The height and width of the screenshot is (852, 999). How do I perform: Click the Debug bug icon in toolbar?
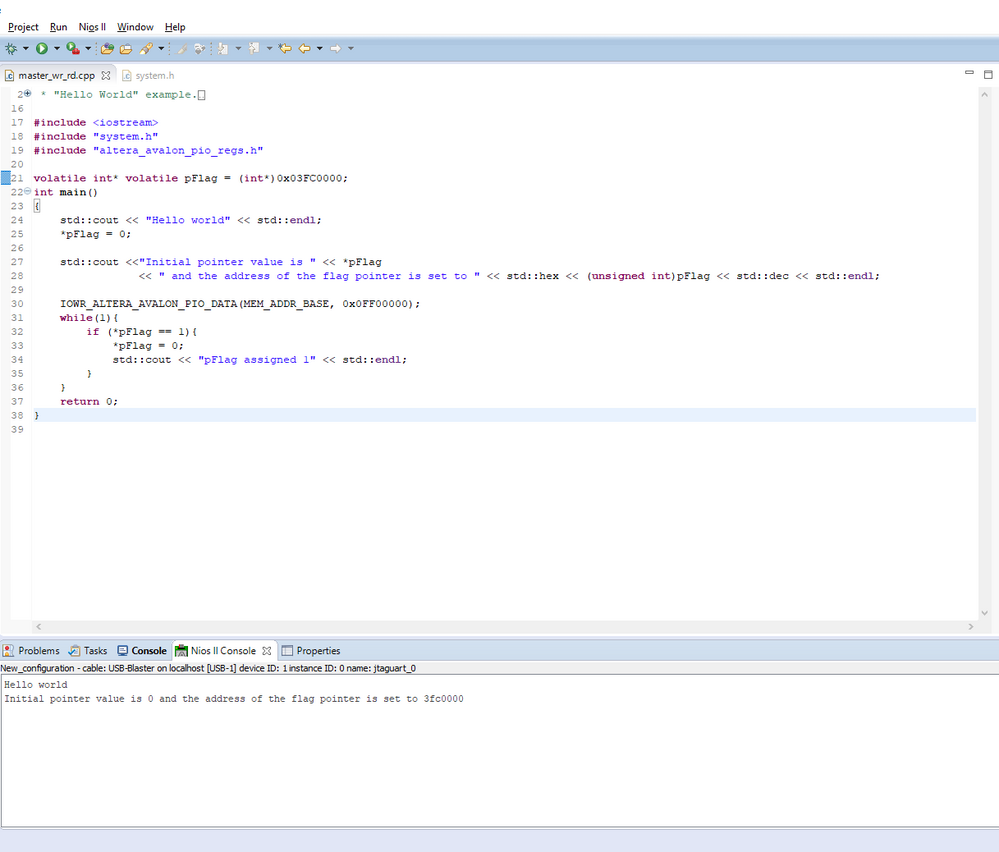11,48
